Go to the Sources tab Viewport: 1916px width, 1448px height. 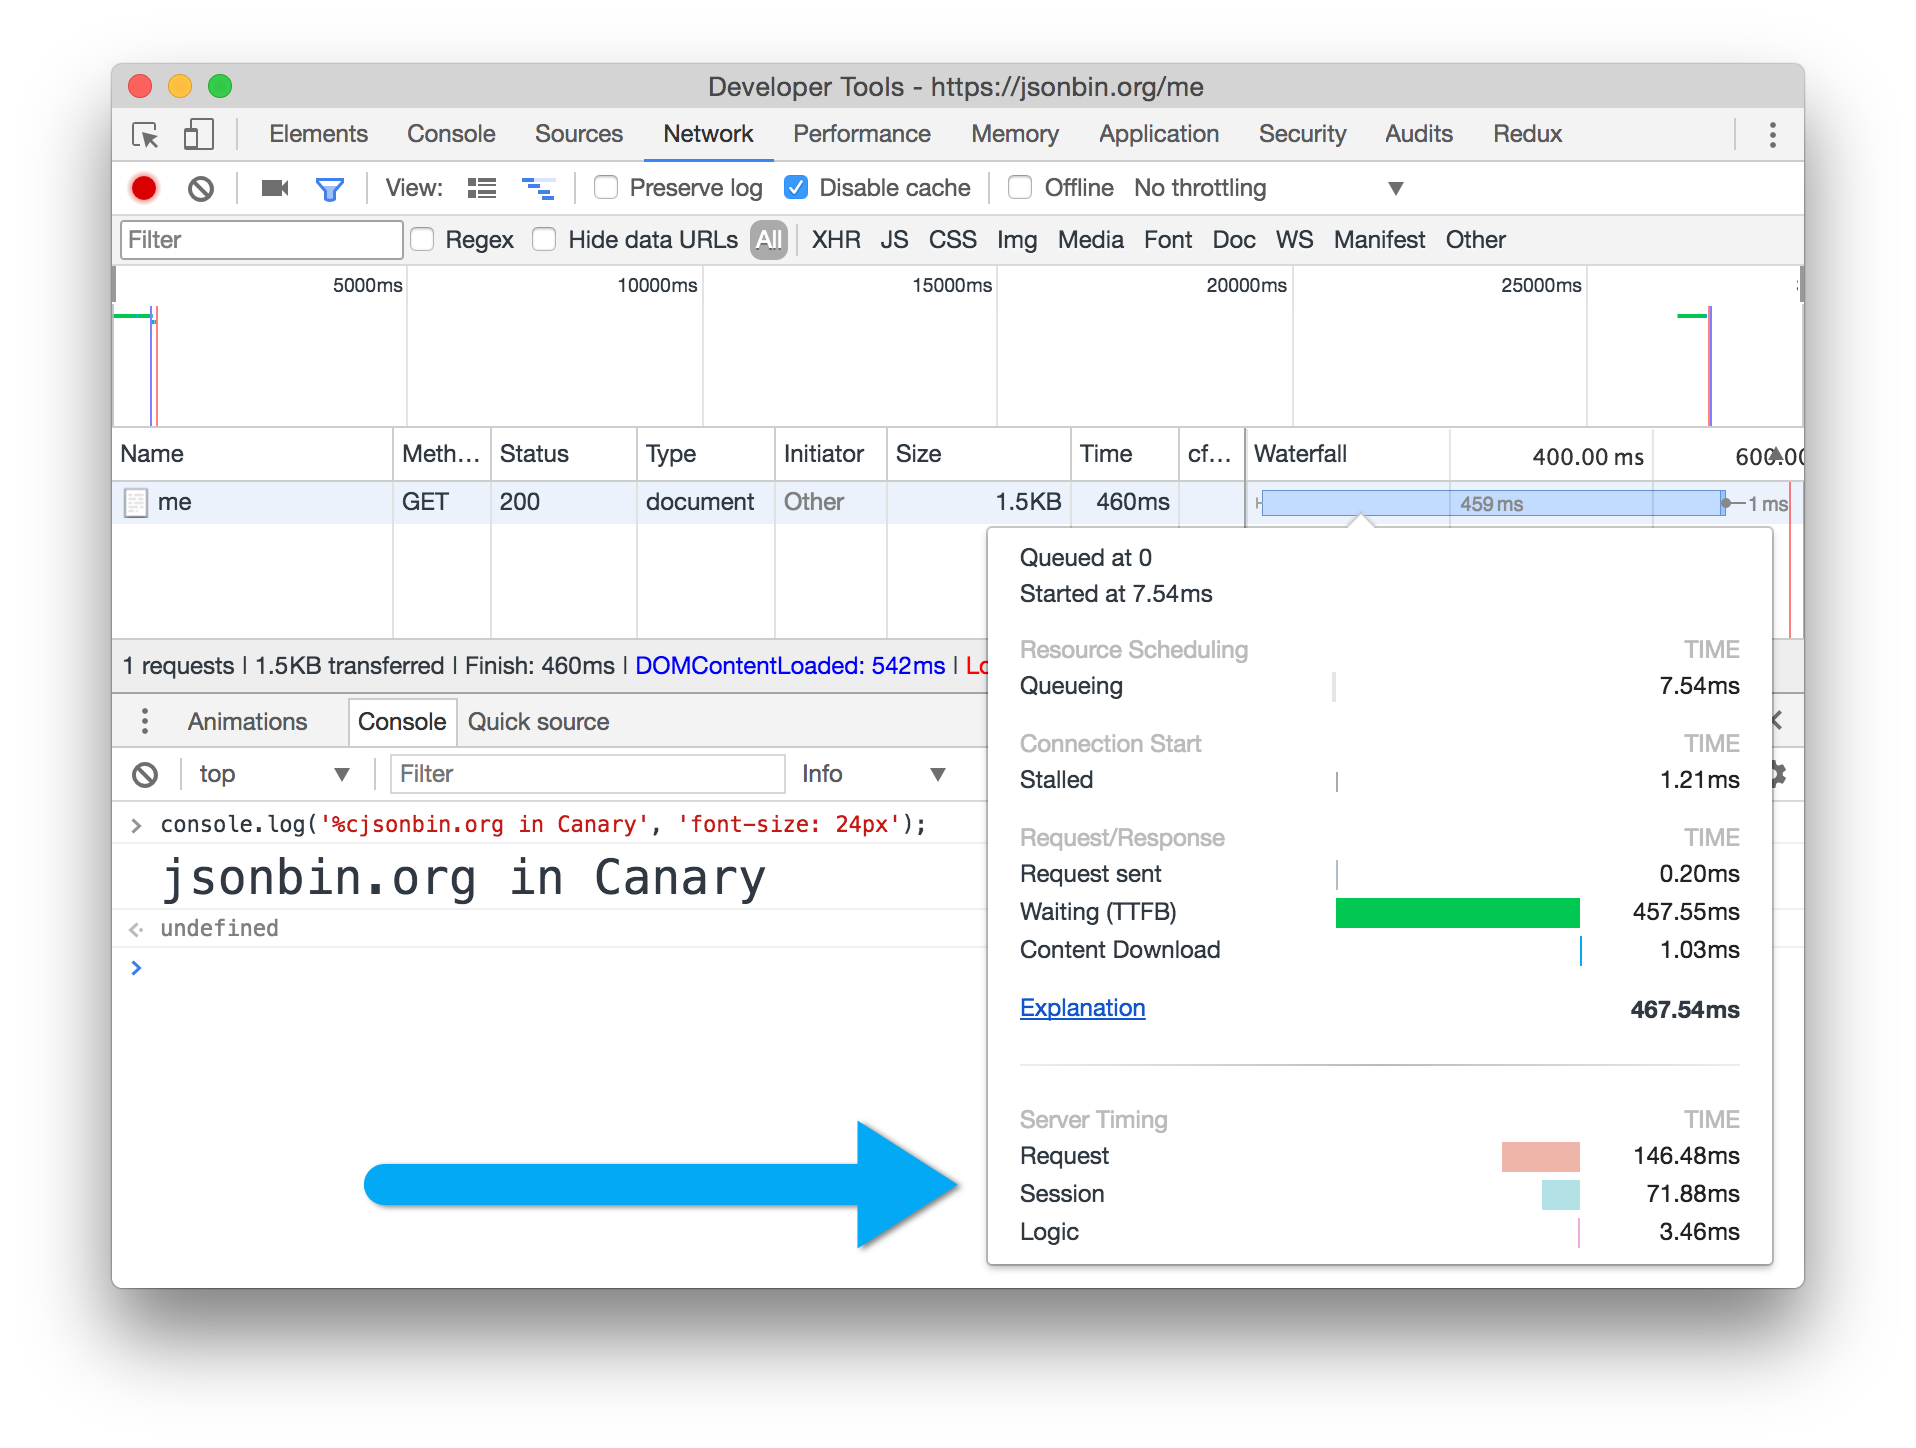click(x=578, y=134)
